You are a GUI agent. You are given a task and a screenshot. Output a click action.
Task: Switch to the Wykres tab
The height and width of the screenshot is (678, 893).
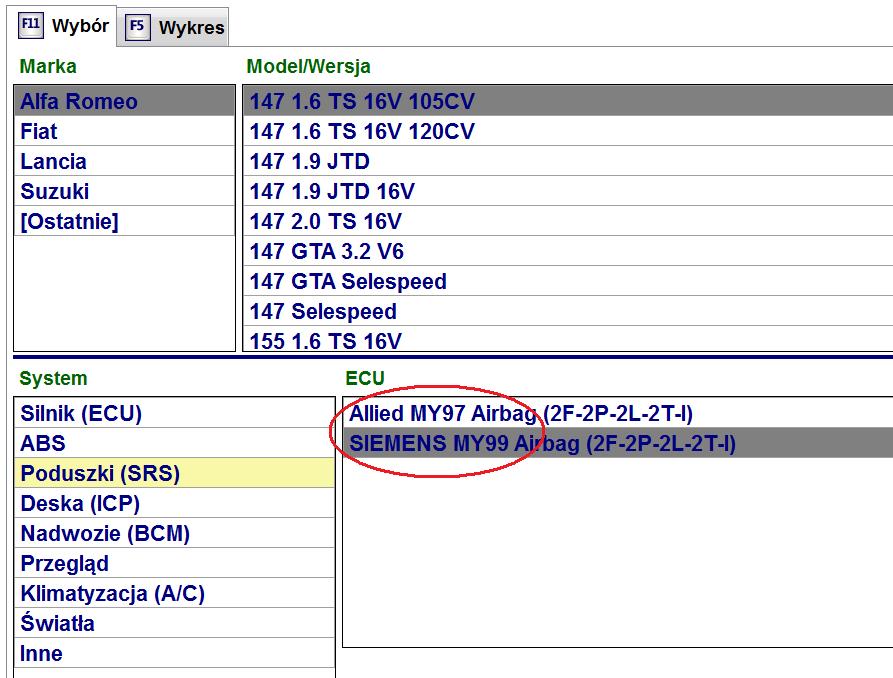[175, 27]
